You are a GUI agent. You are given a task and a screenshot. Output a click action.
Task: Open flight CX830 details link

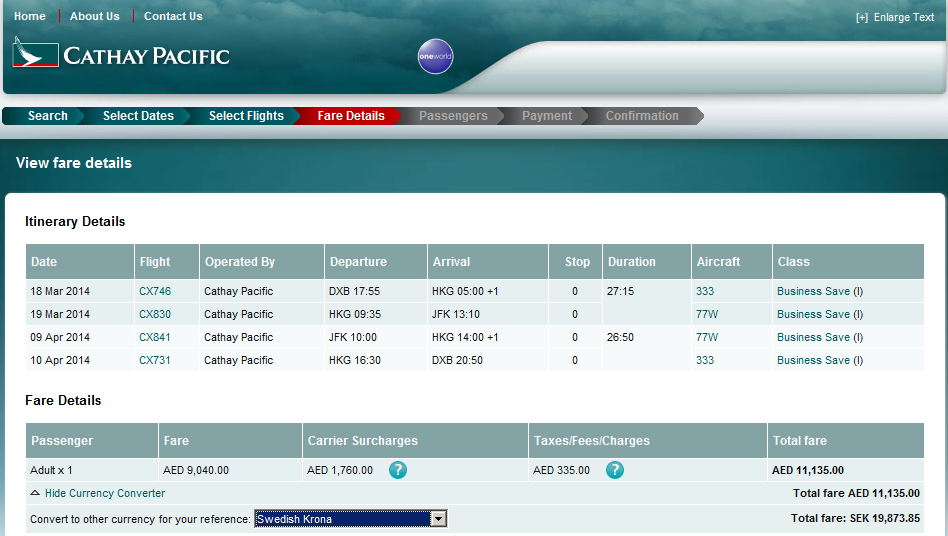(x=155, y=314)
